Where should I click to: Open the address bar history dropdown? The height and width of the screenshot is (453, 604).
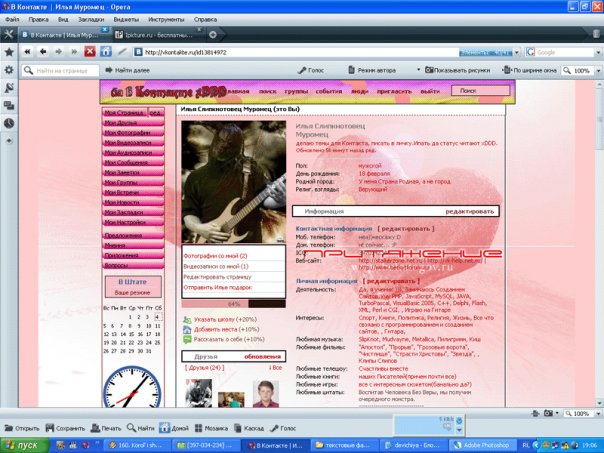pos(517,52)
